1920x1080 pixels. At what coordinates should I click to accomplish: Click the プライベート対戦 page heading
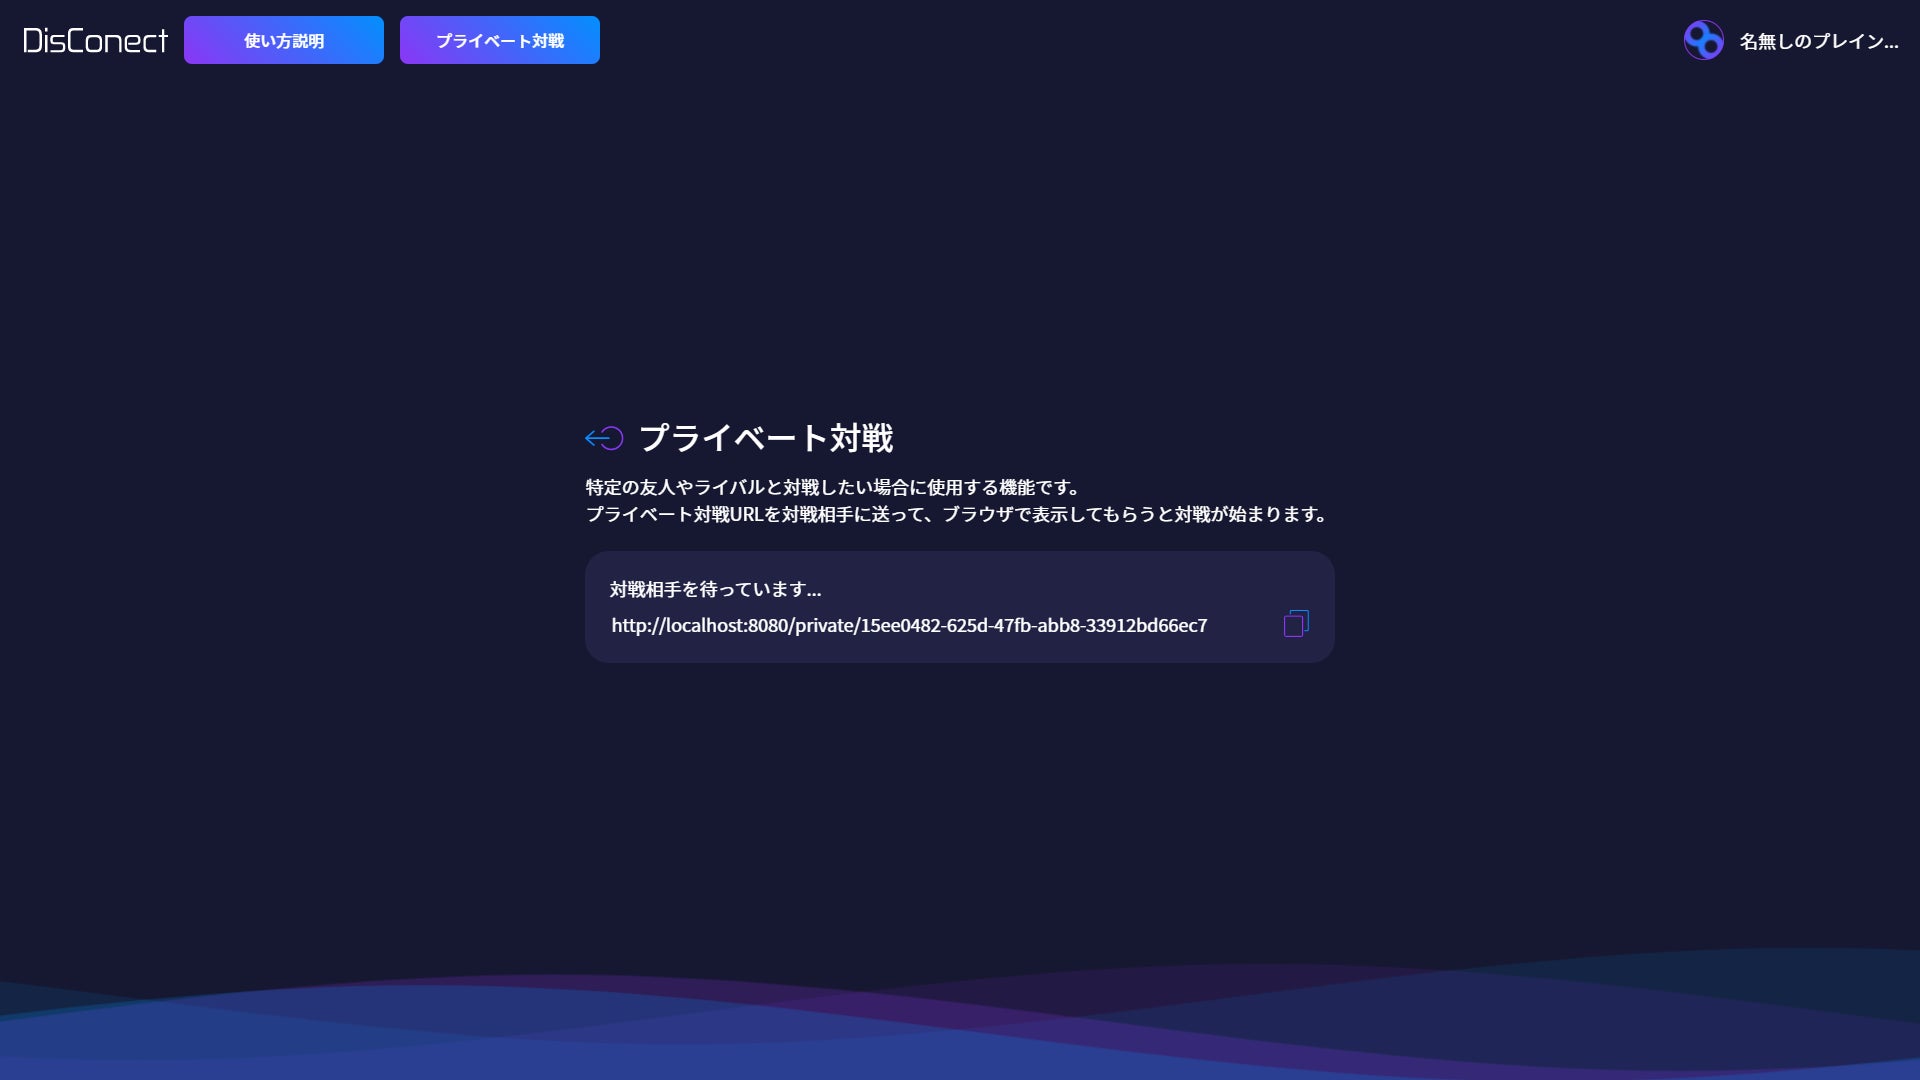point(766,438)
